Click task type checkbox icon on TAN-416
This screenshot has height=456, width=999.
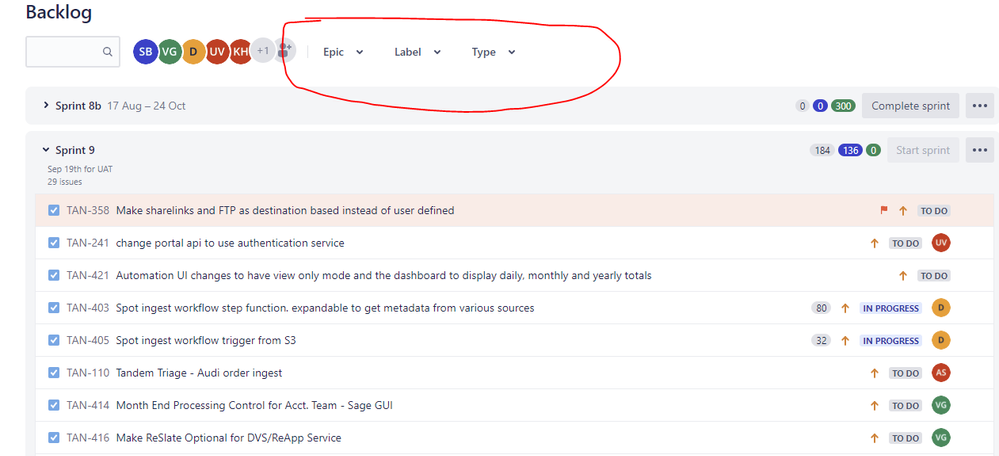coord(54,438)
